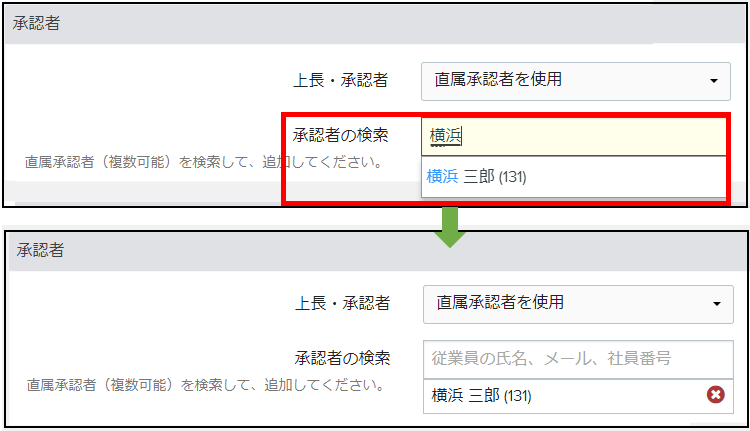Select the 横浜 三郎 (131) autocomplete suggestion
This screenshot has height=431, width=750.
pos(574,177)
